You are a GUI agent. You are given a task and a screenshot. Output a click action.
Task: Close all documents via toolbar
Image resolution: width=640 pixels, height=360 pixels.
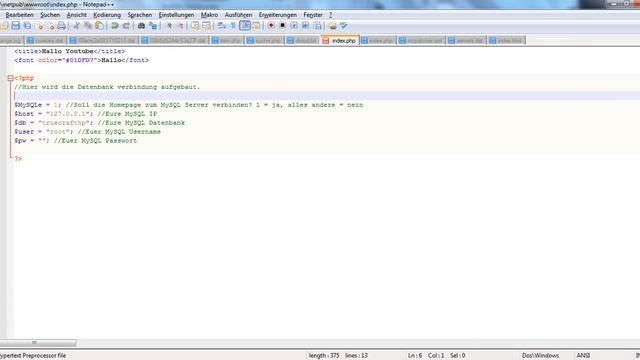51,26
